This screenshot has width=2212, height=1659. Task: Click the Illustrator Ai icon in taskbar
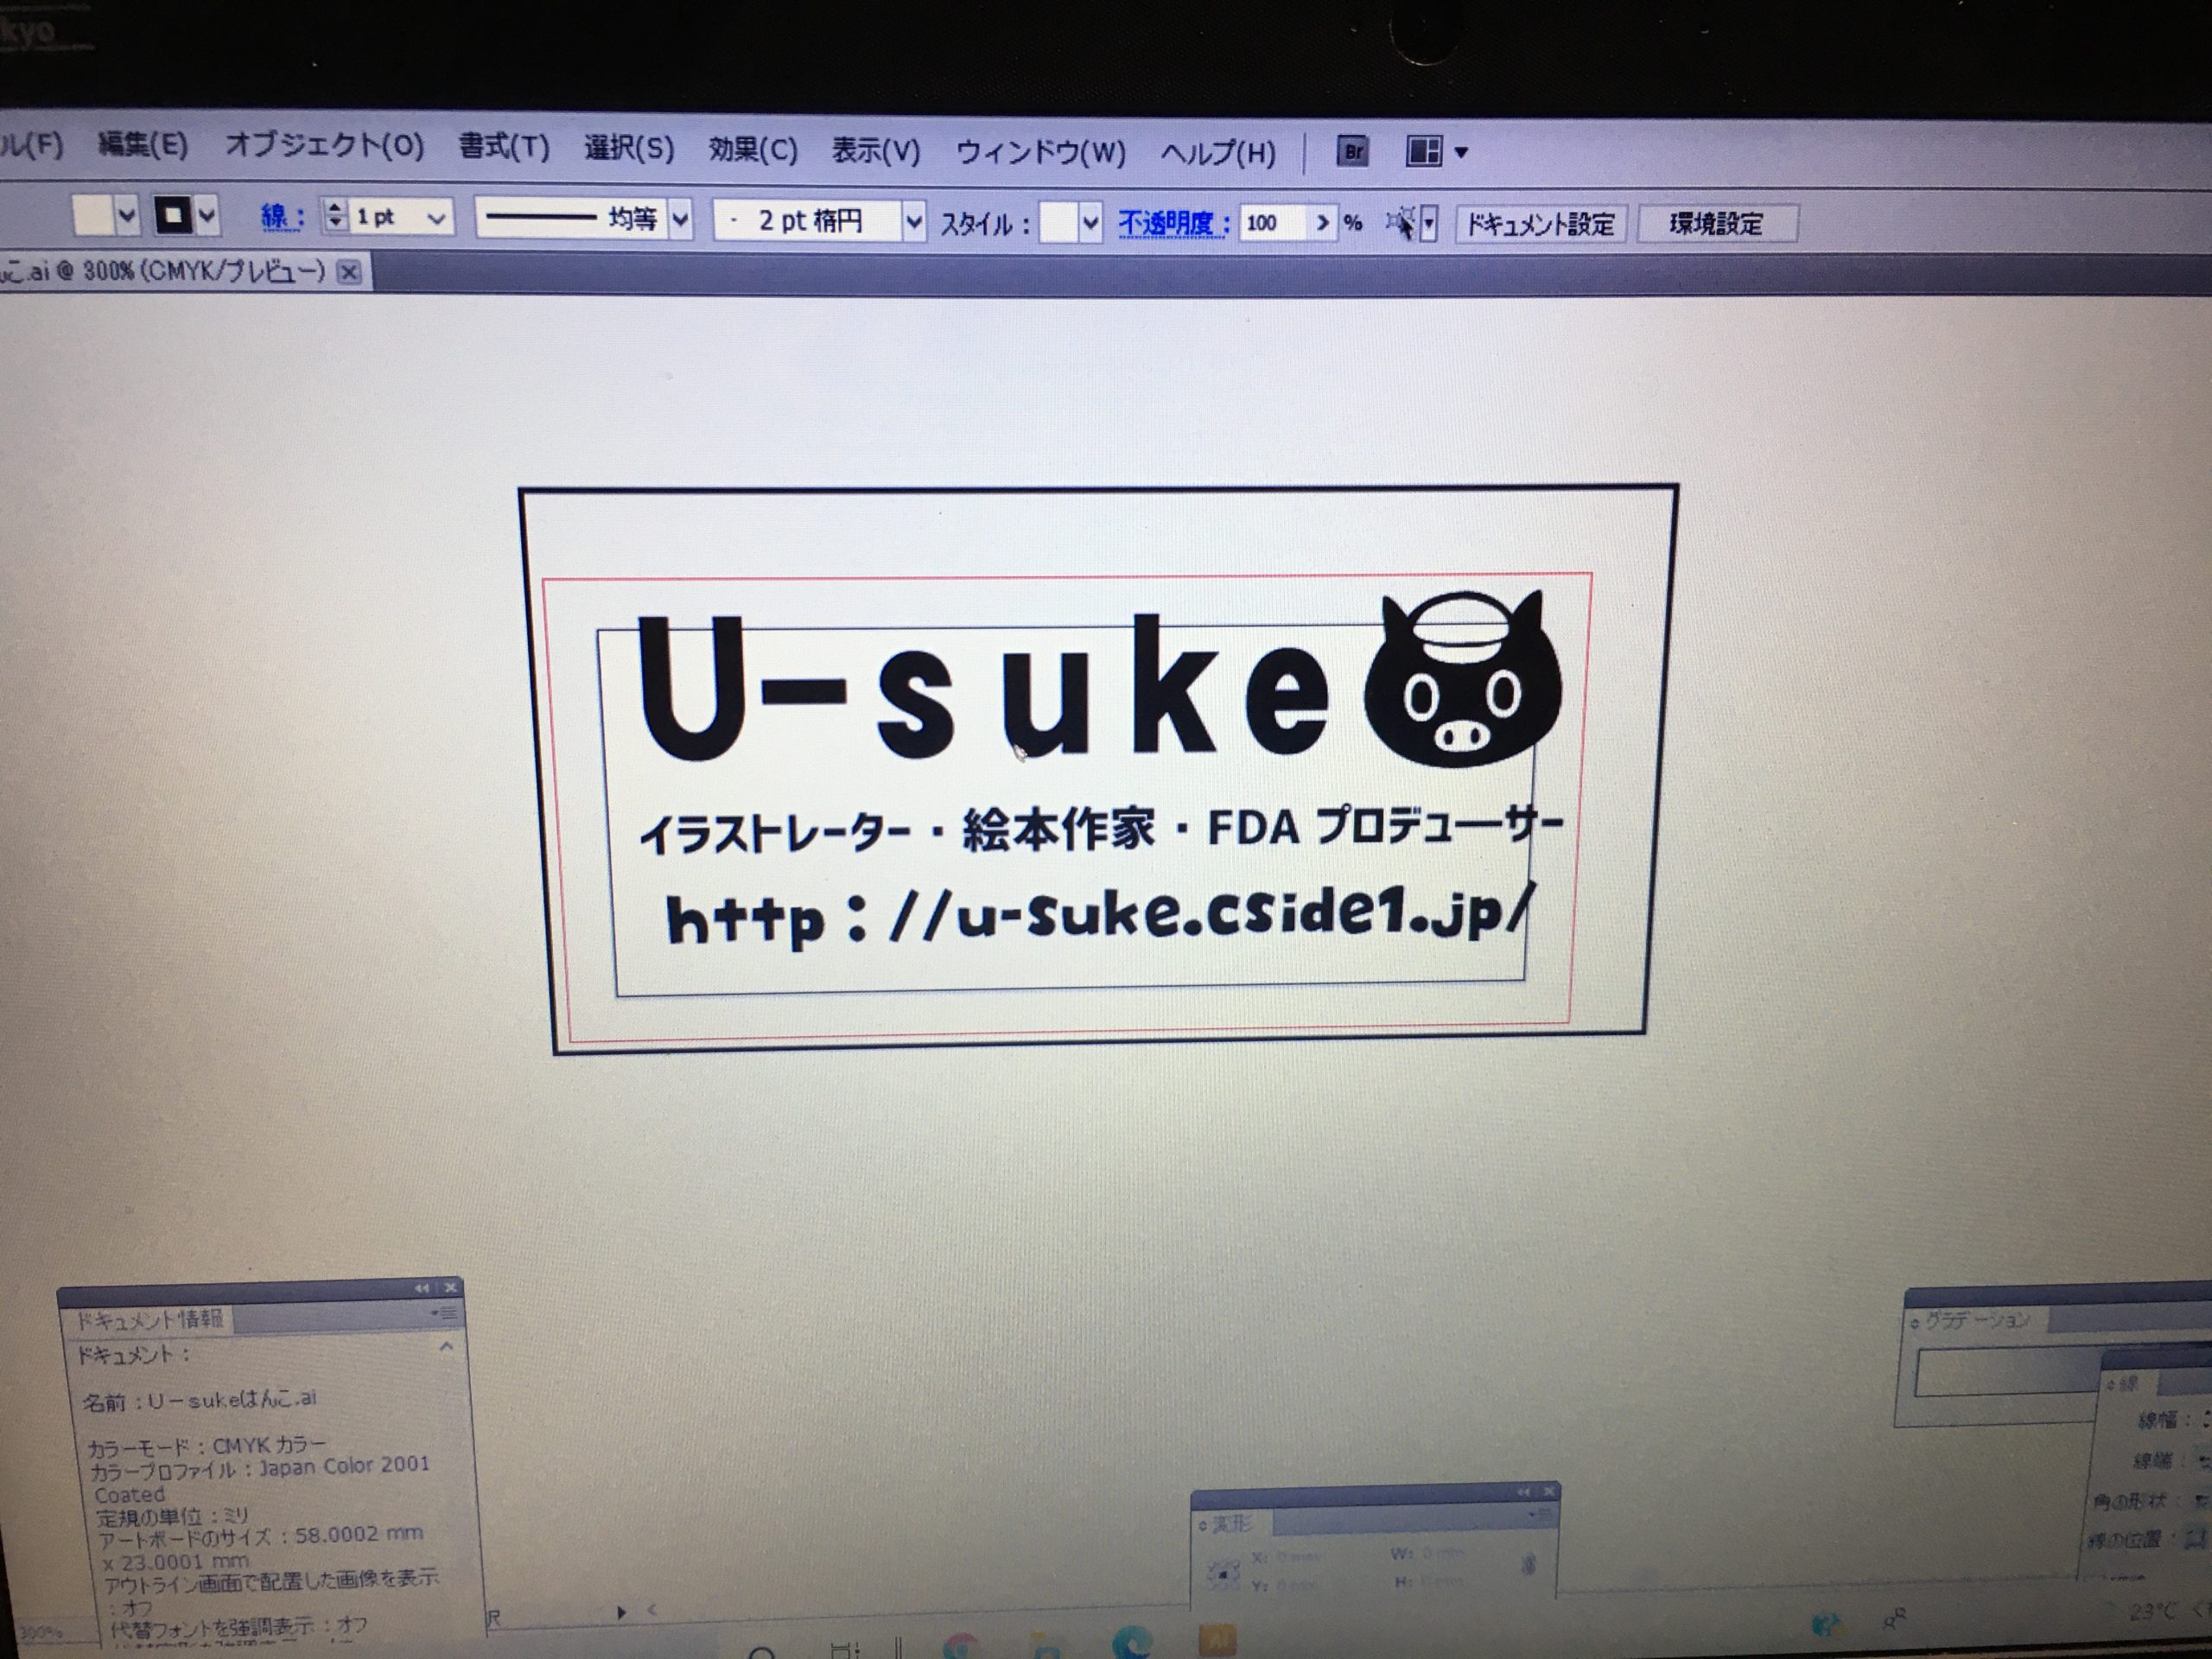(x=1217, y=1642)
